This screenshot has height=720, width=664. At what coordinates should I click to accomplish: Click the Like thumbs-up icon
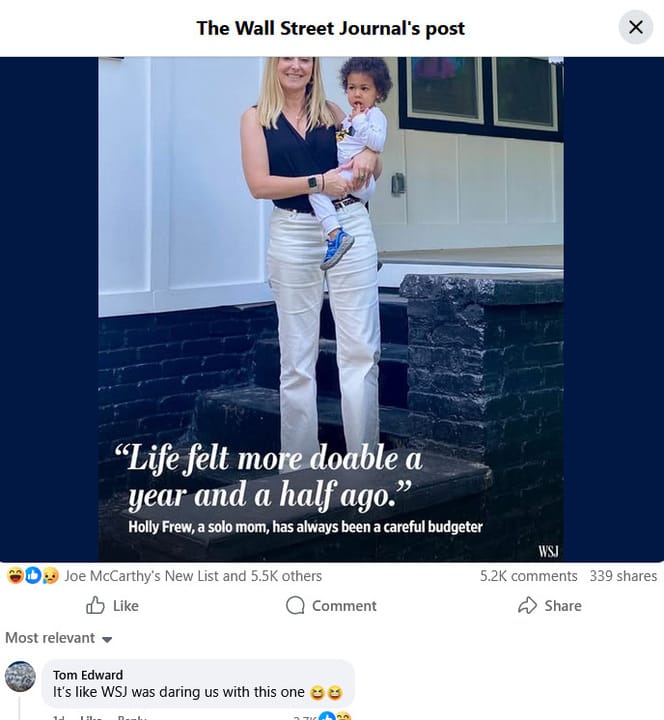point(95,606)
